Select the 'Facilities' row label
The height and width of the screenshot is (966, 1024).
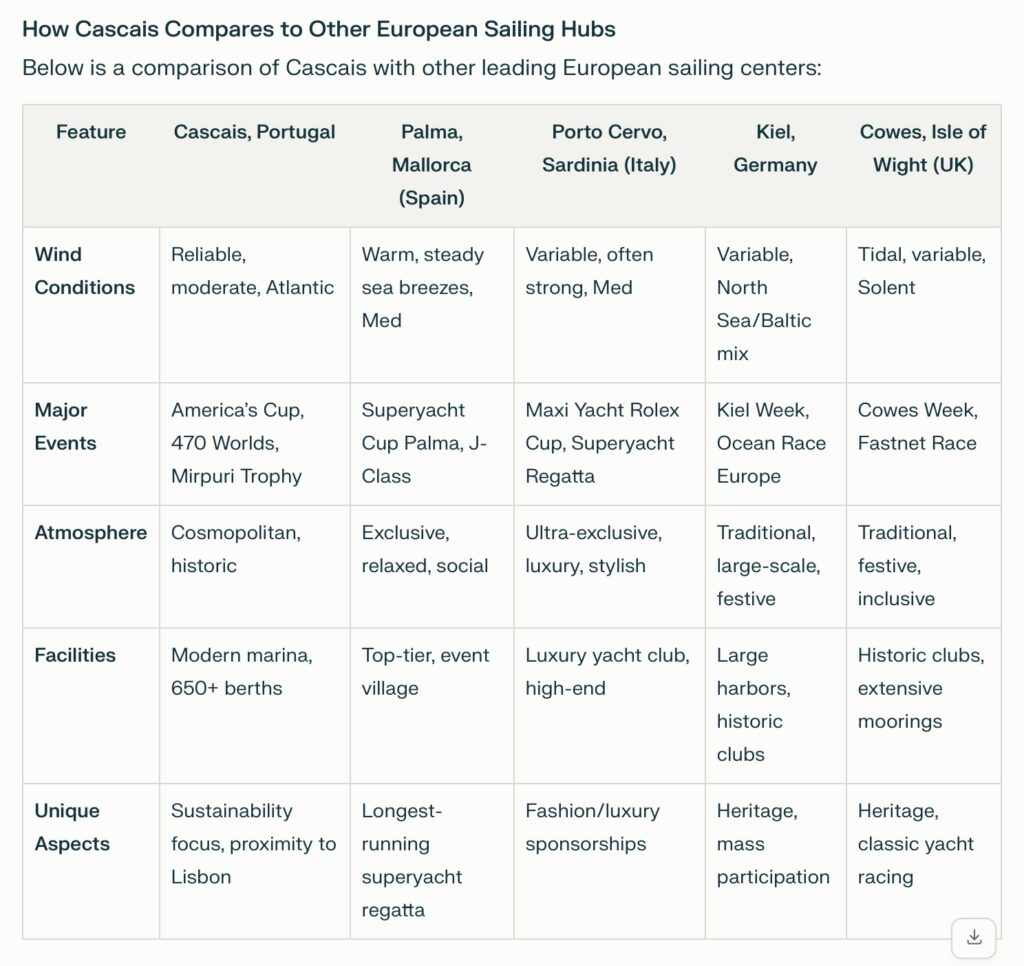tap(75, 655)
